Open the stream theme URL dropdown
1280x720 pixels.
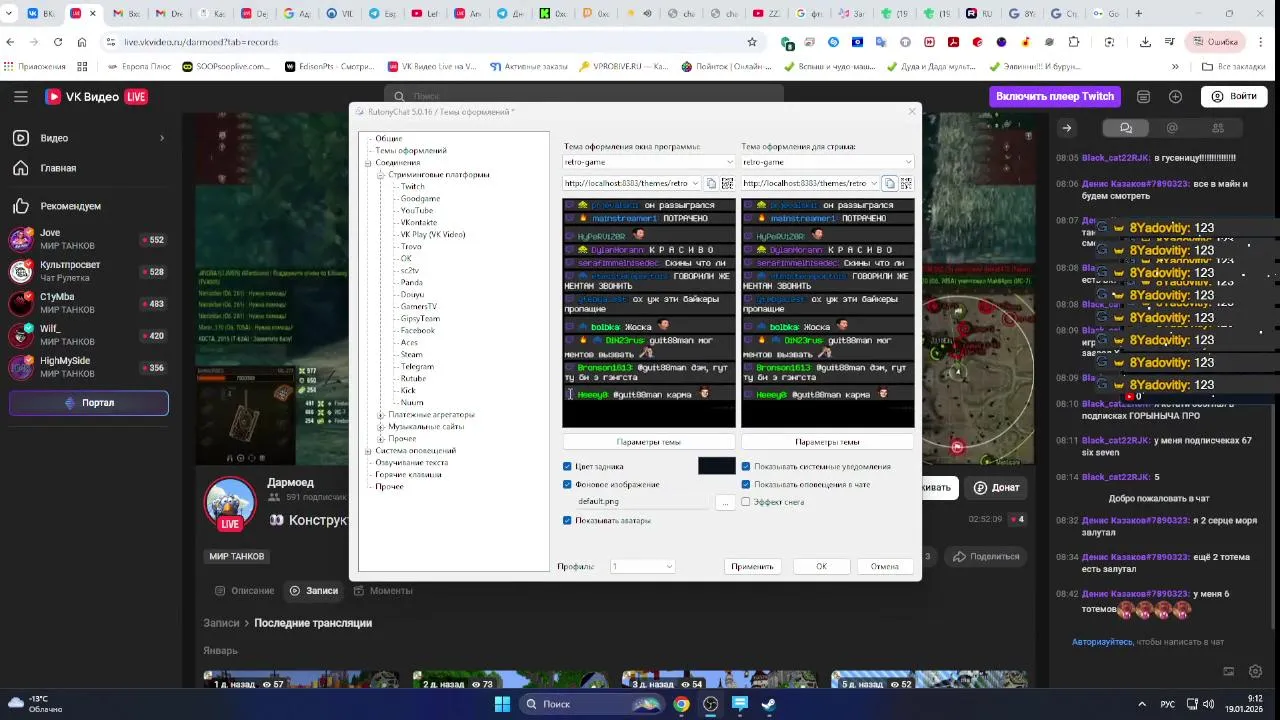click(873, 183)
